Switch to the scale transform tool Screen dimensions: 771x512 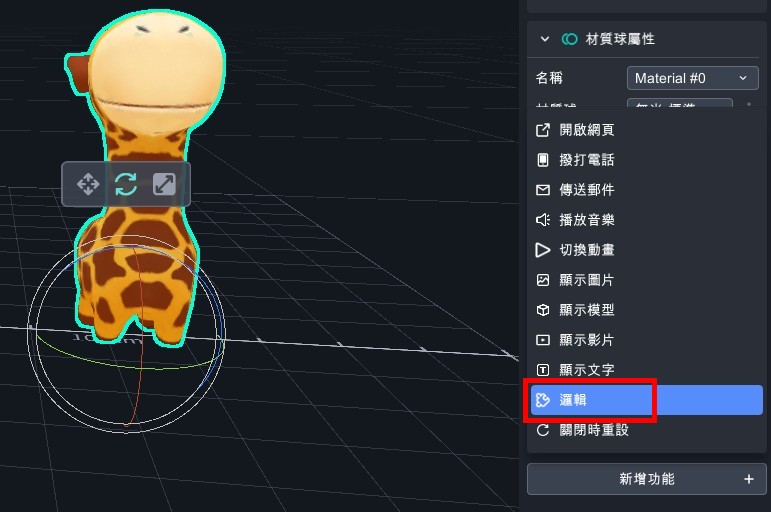tap(164, 184)
